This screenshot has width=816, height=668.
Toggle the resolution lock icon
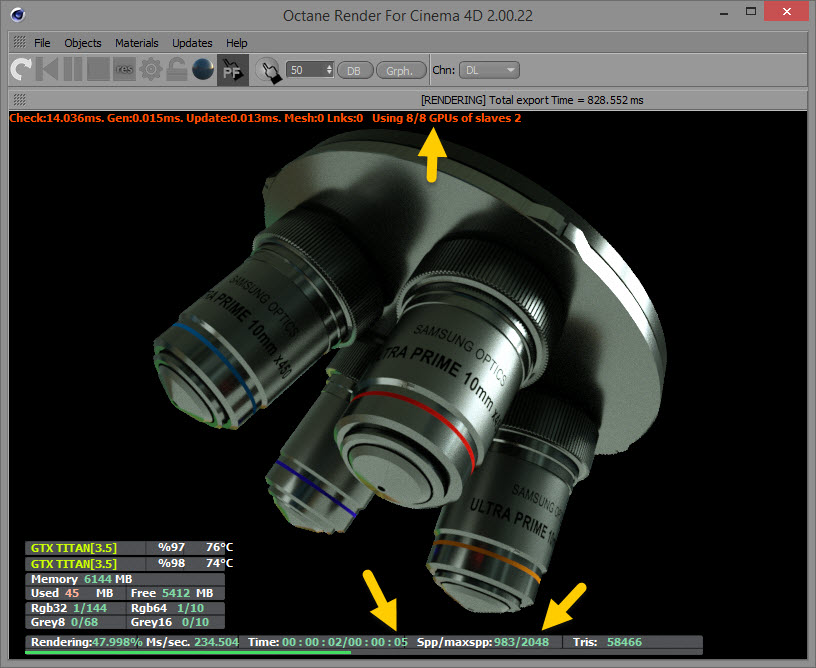[x=176, y=70]
